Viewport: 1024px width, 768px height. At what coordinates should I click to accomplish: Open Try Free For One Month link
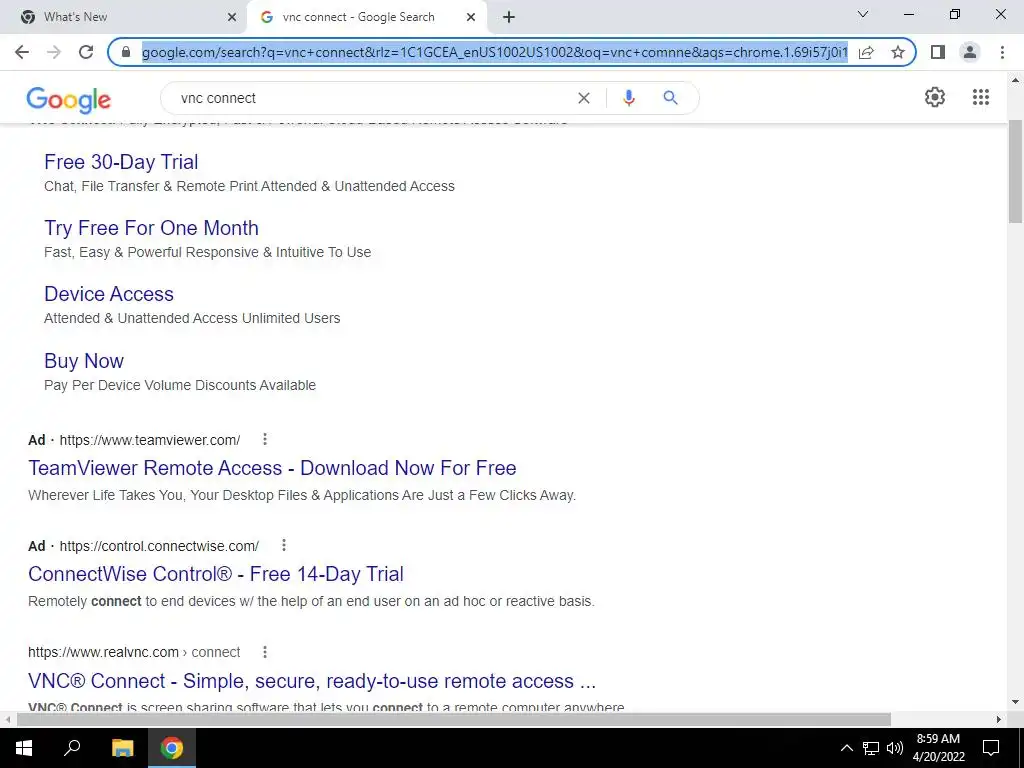pos(151,227)
